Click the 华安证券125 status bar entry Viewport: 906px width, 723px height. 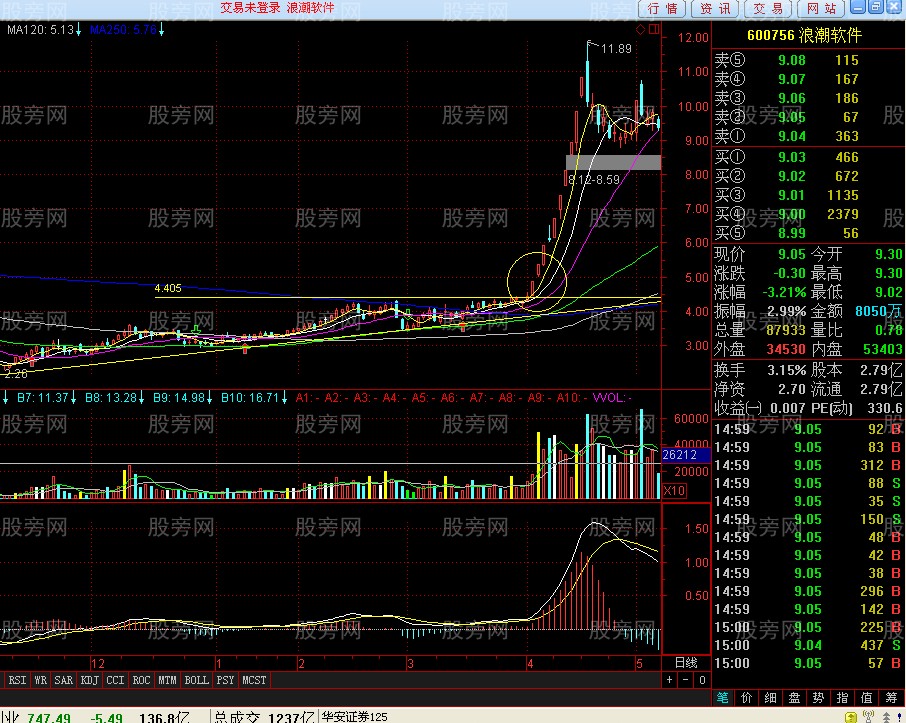[x=355, y=717]
